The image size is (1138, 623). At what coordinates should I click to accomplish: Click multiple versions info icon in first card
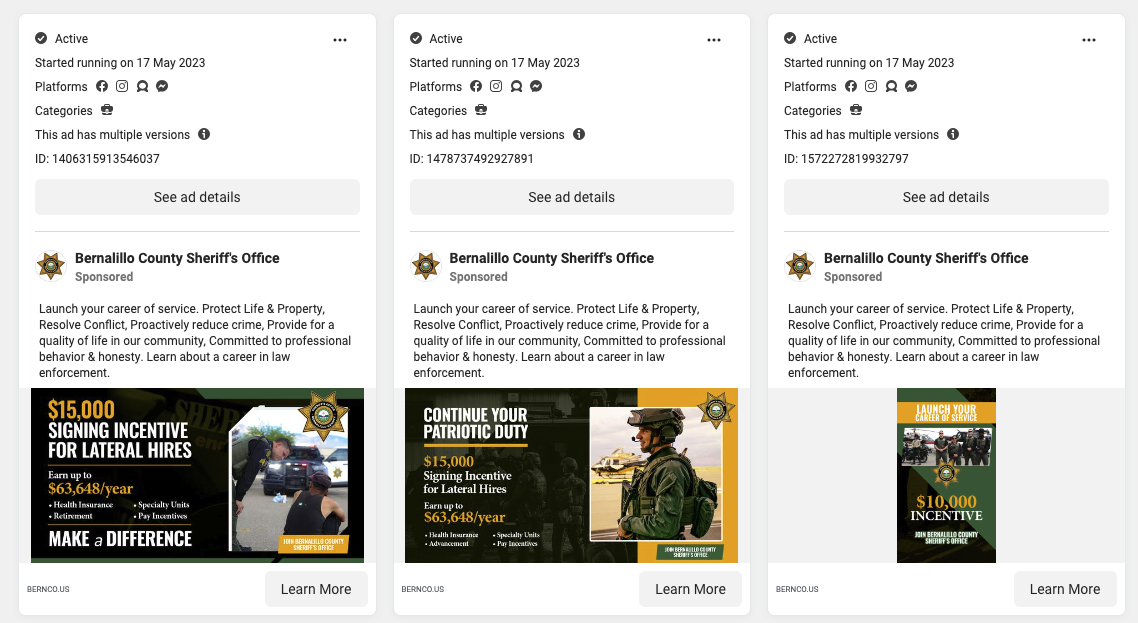pyautogui.click(x=204, y=135)
